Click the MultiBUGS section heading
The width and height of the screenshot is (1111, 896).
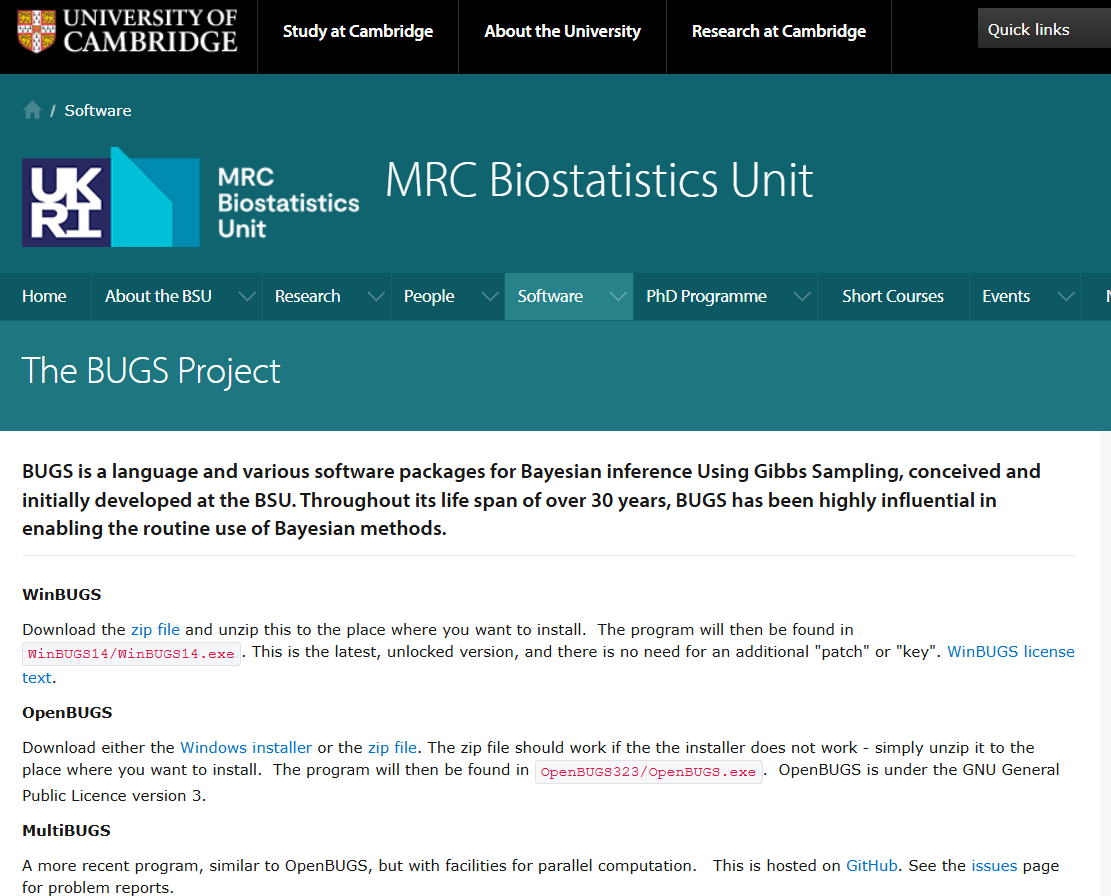click(x=67, y=830)
